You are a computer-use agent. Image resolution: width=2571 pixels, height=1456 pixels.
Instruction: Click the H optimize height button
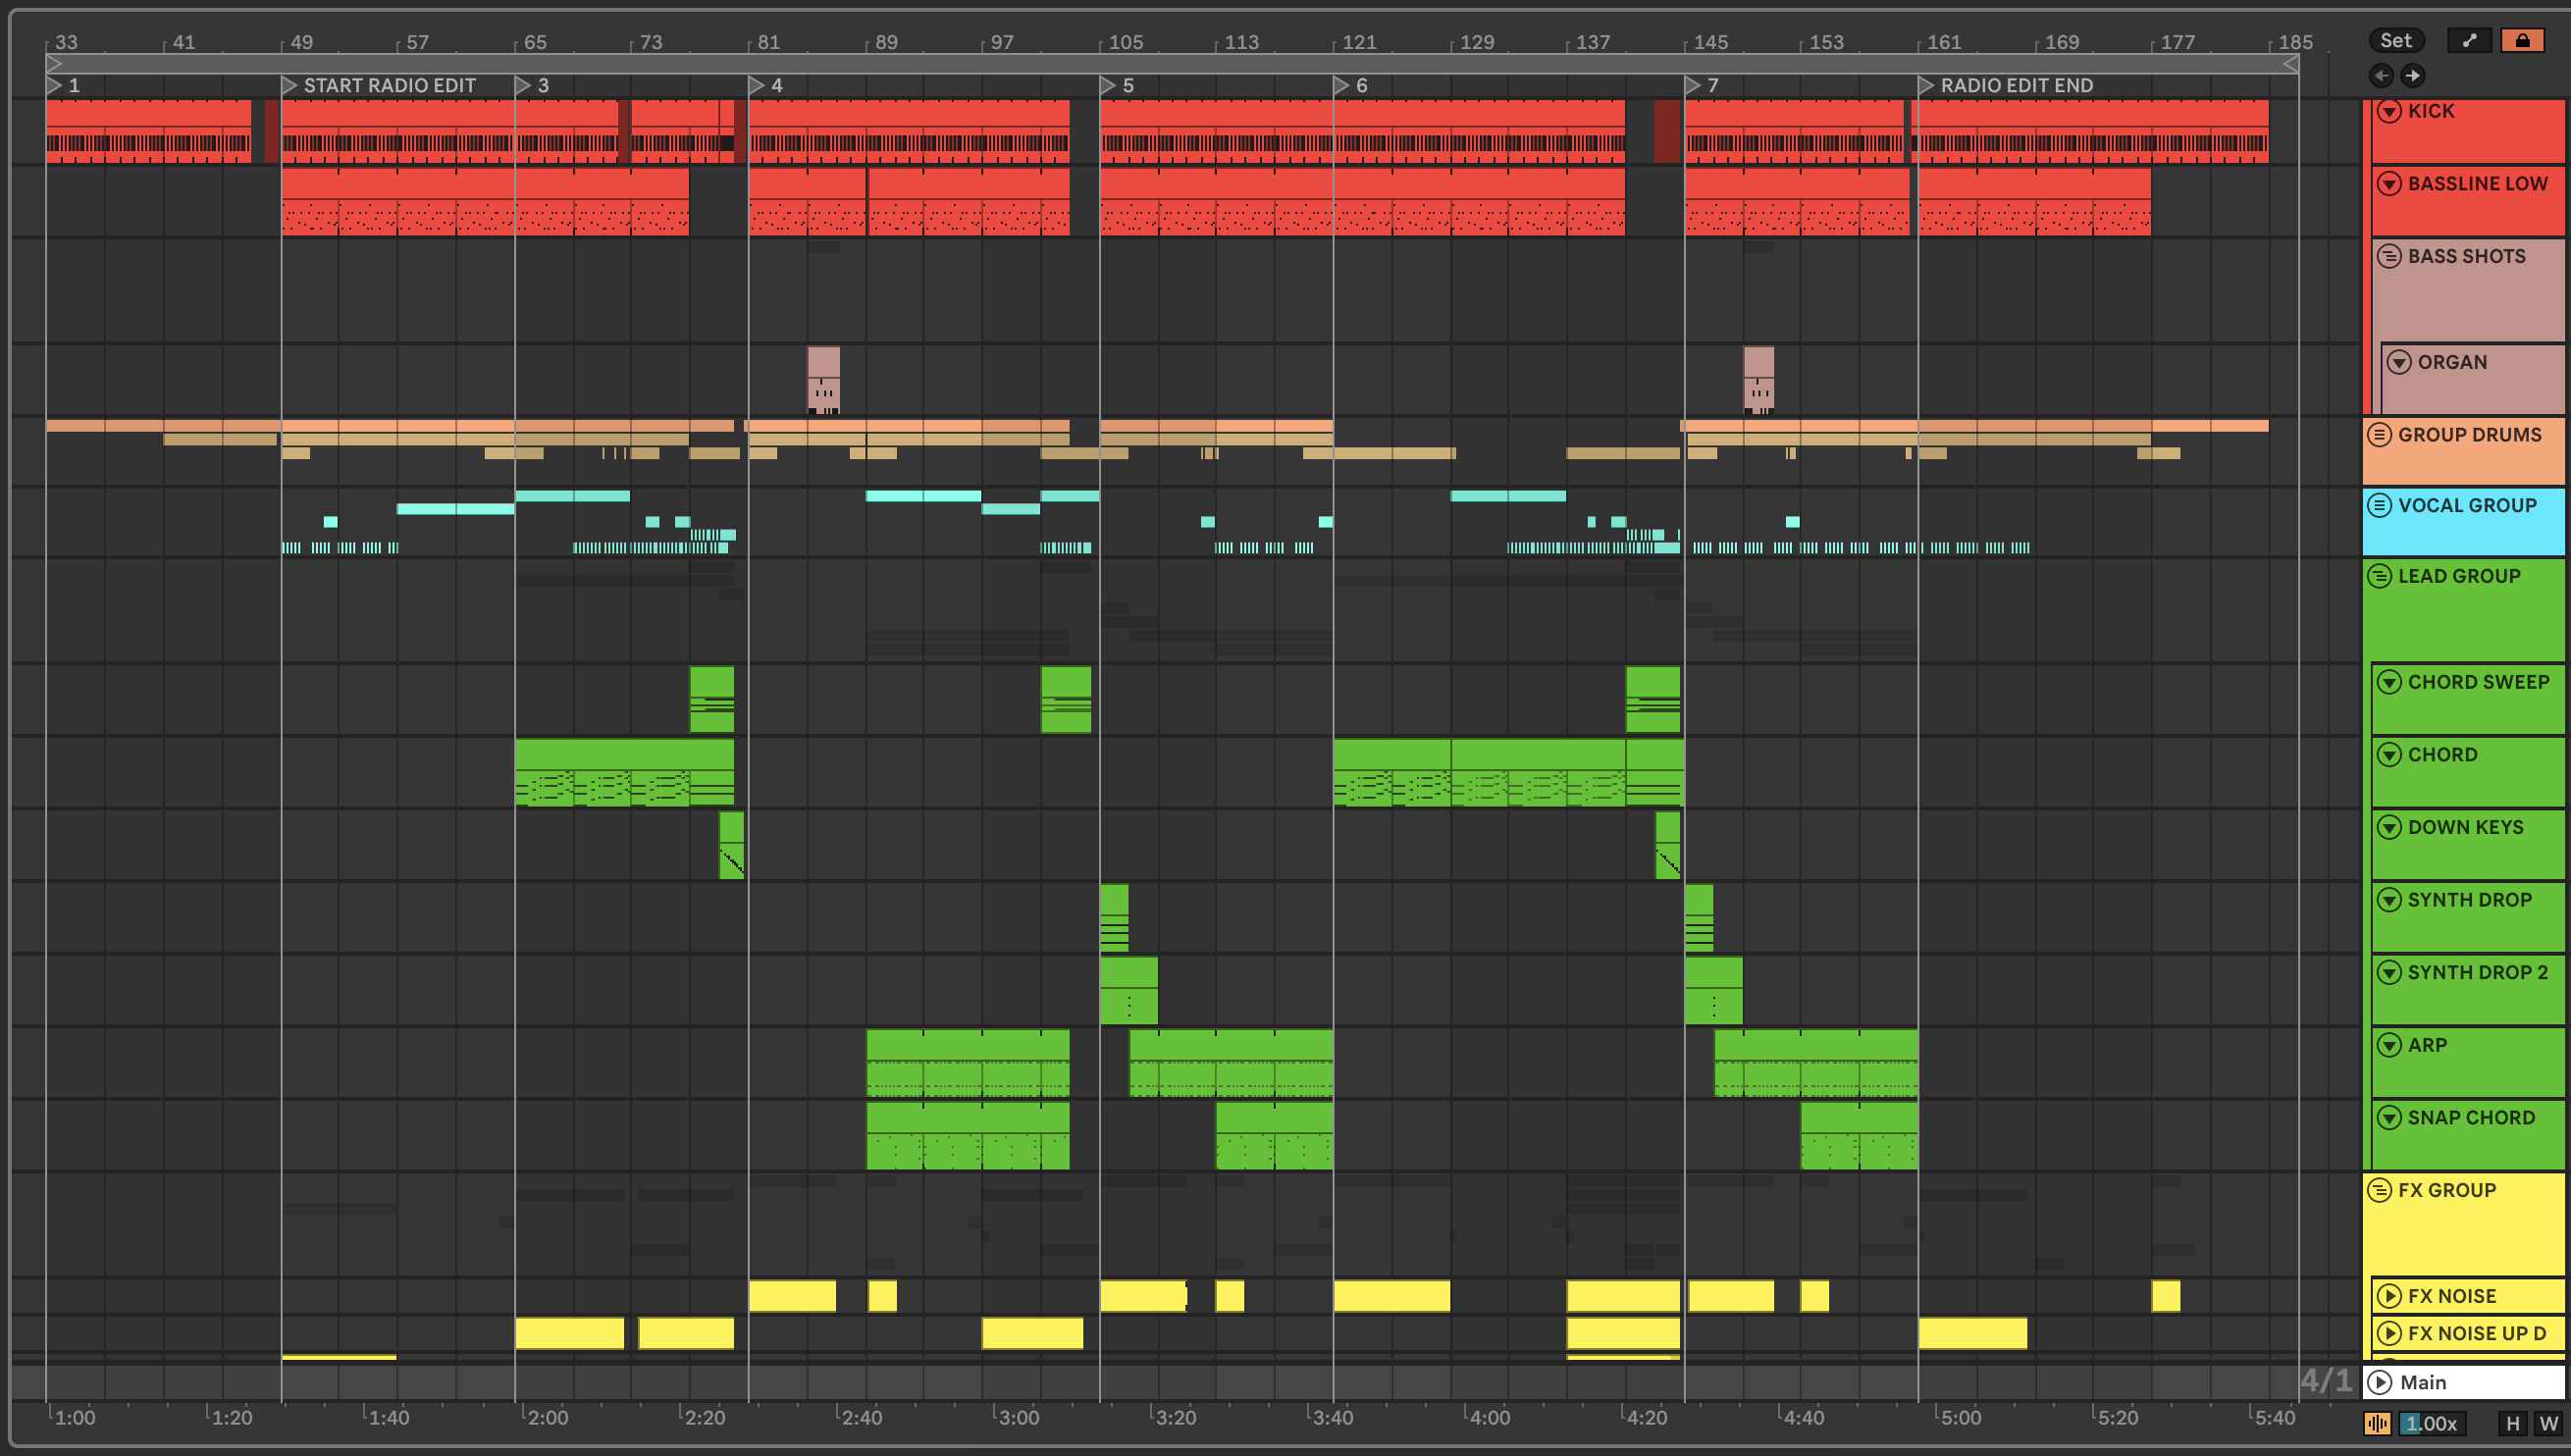[2512, 1423]
